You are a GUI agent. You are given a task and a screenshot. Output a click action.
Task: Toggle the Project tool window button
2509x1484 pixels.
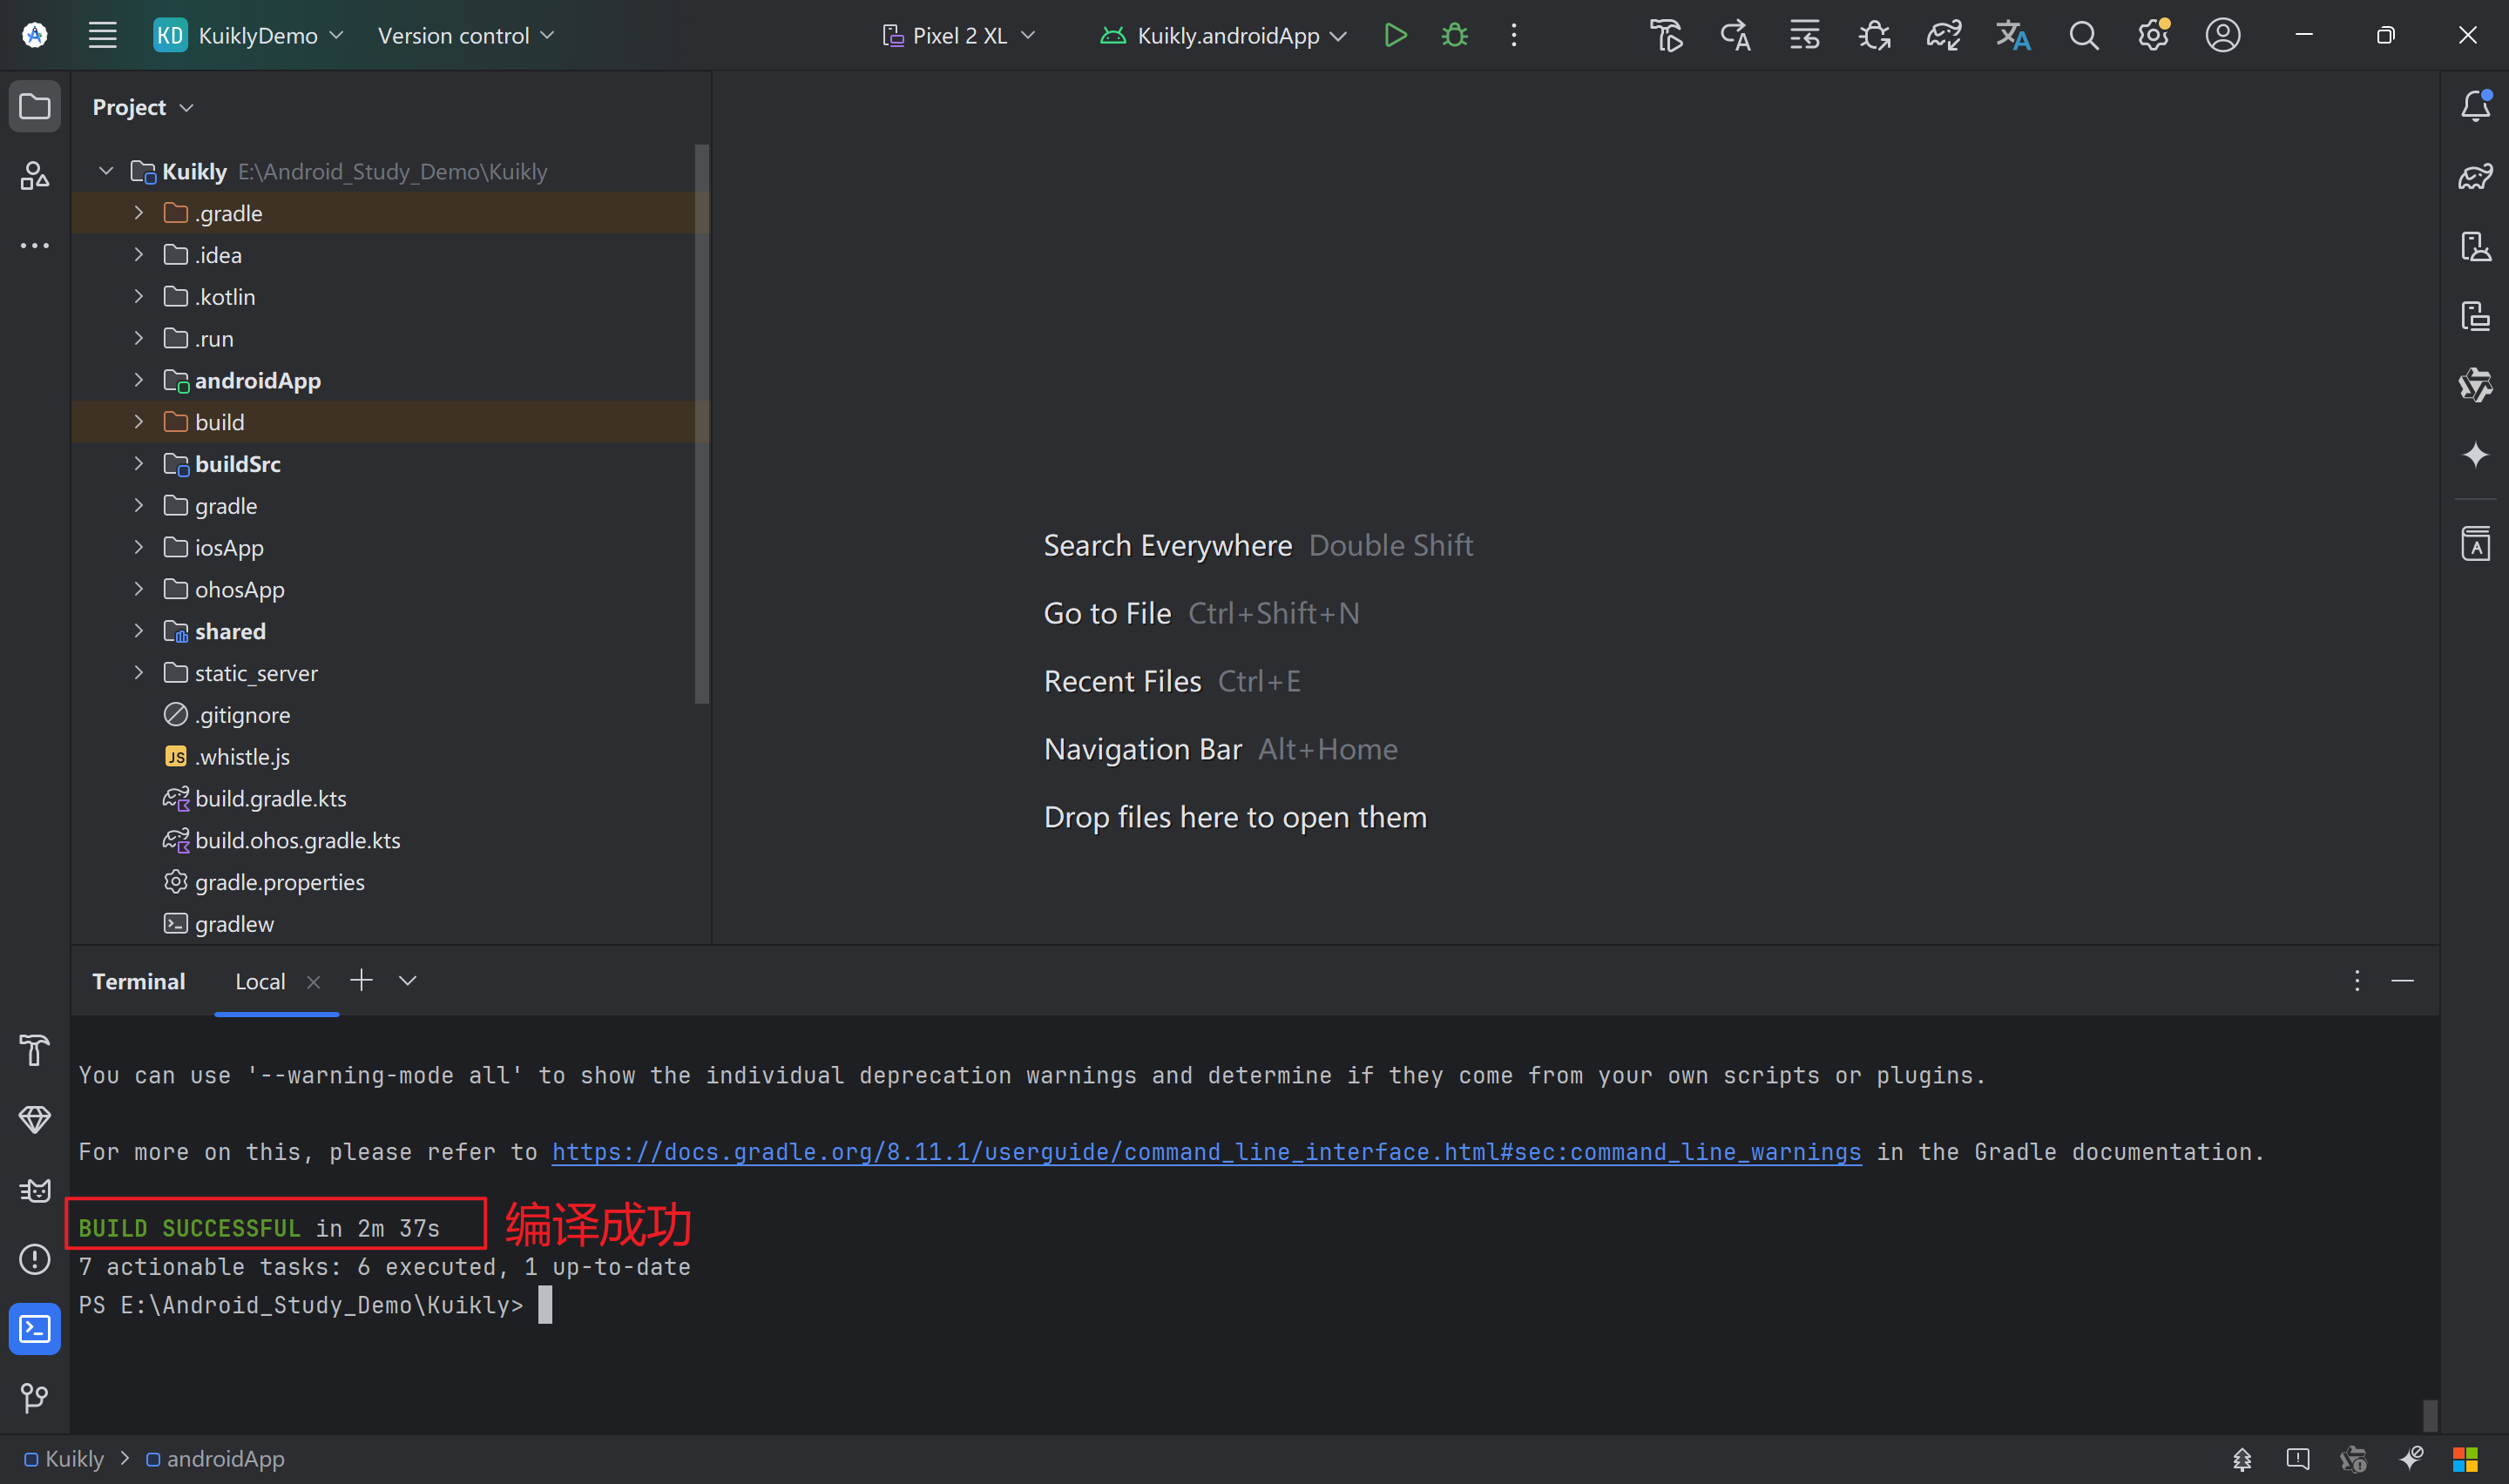(34, 106)
